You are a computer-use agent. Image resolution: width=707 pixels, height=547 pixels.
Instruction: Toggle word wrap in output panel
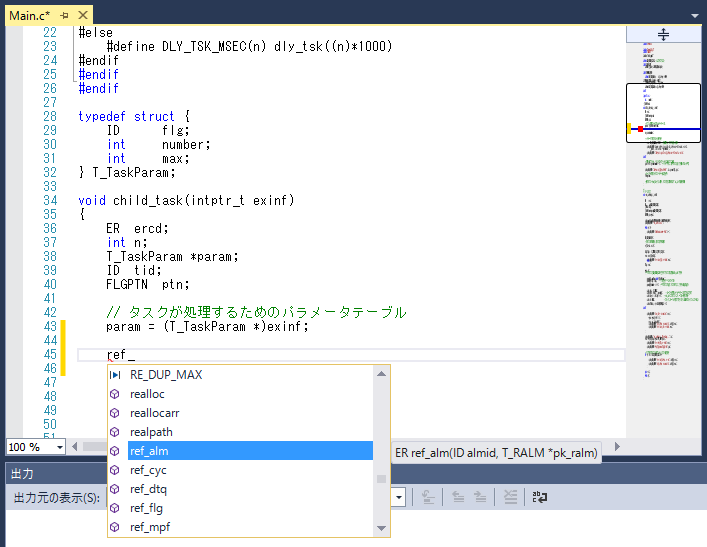(x=539, y=497)
